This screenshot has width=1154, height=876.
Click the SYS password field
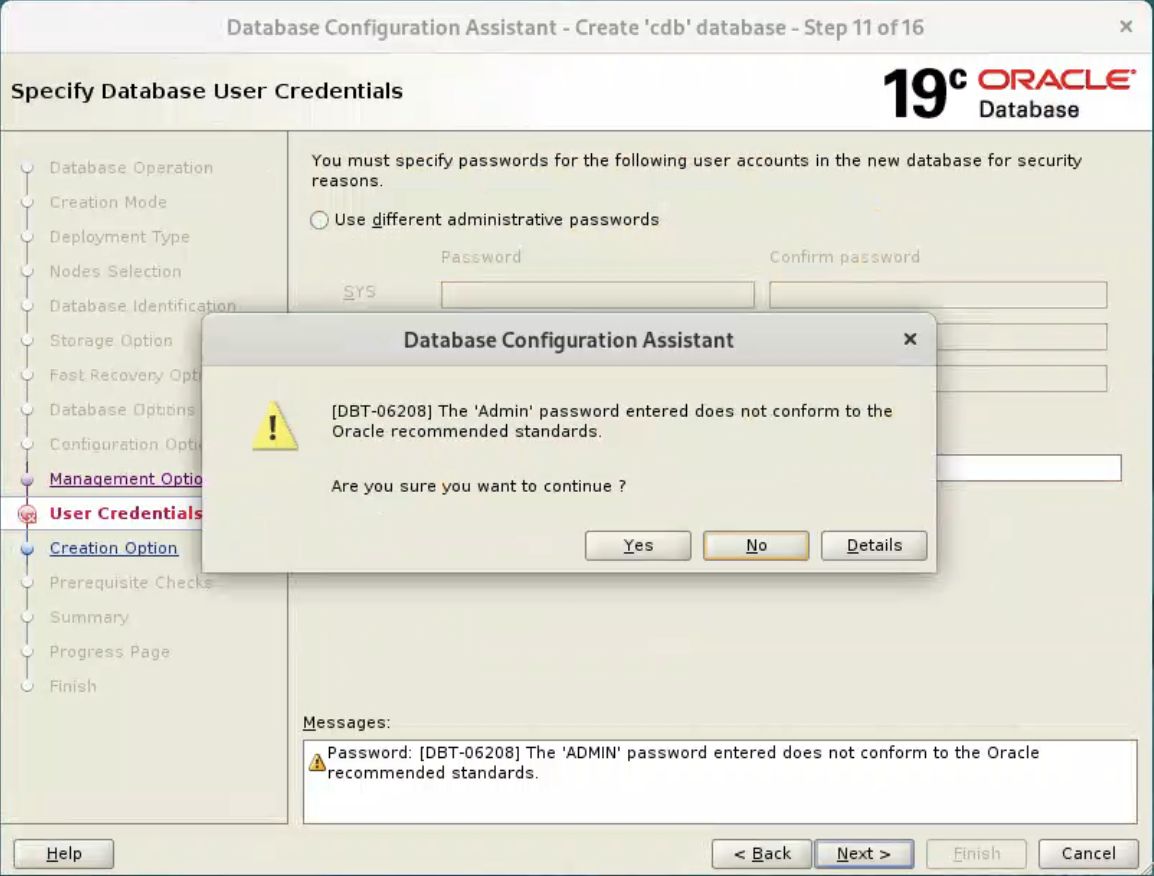598,294
